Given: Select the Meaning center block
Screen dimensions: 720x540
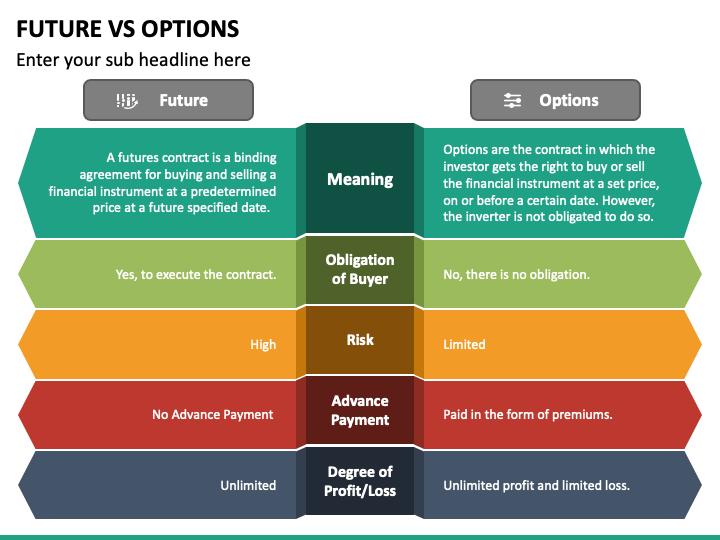Looking at the screenshot, I should [x=360, y=179].
